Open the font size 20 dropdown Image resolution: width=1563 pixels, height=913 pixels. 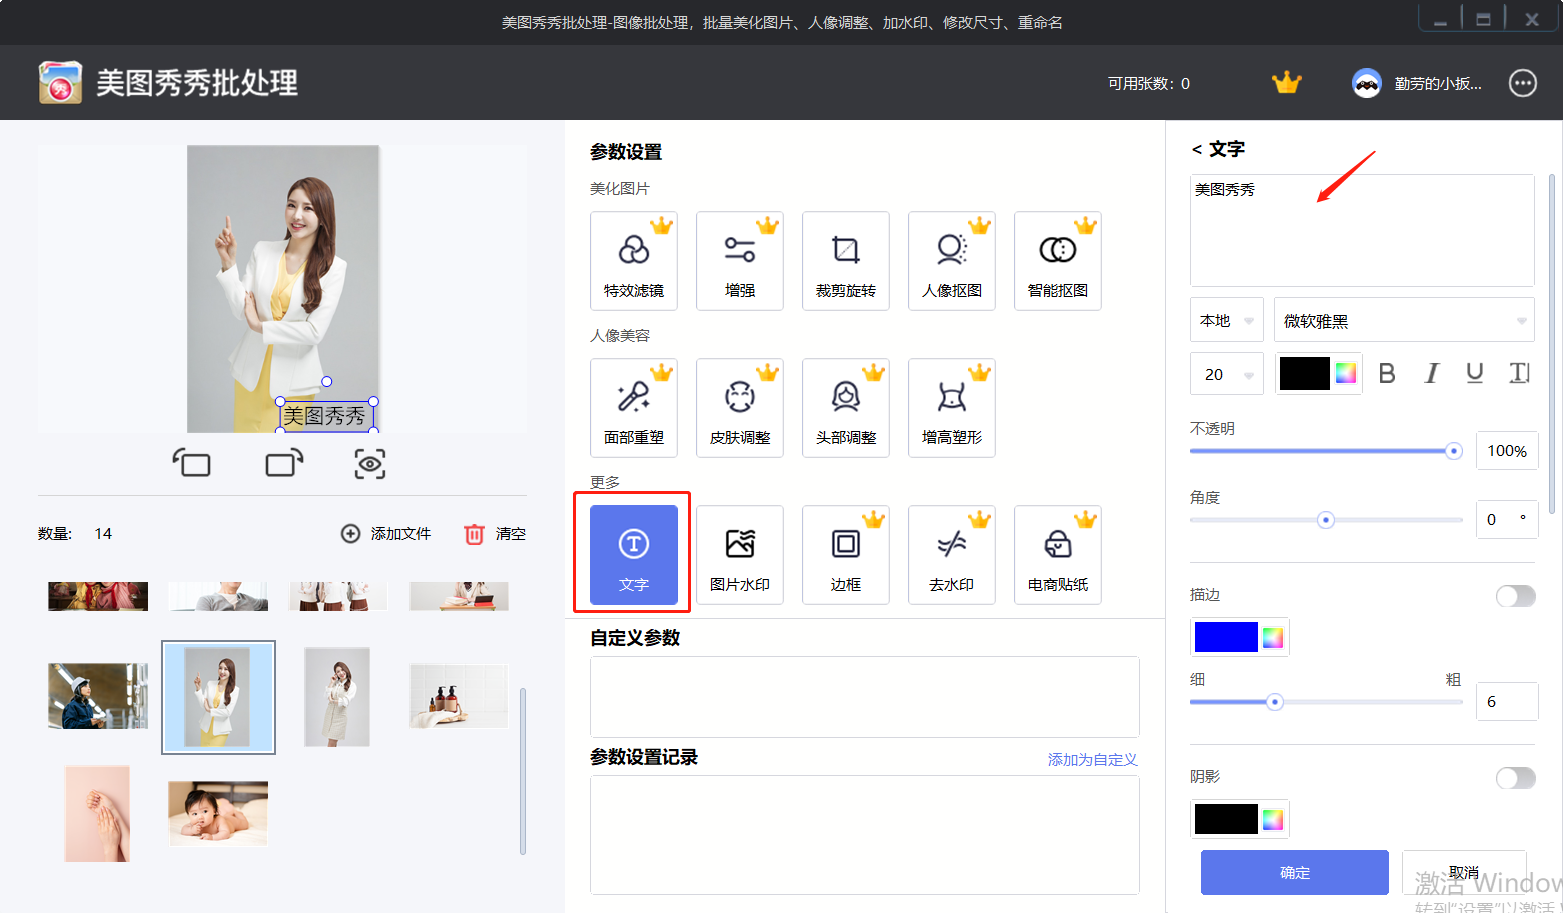(1227, 374)
